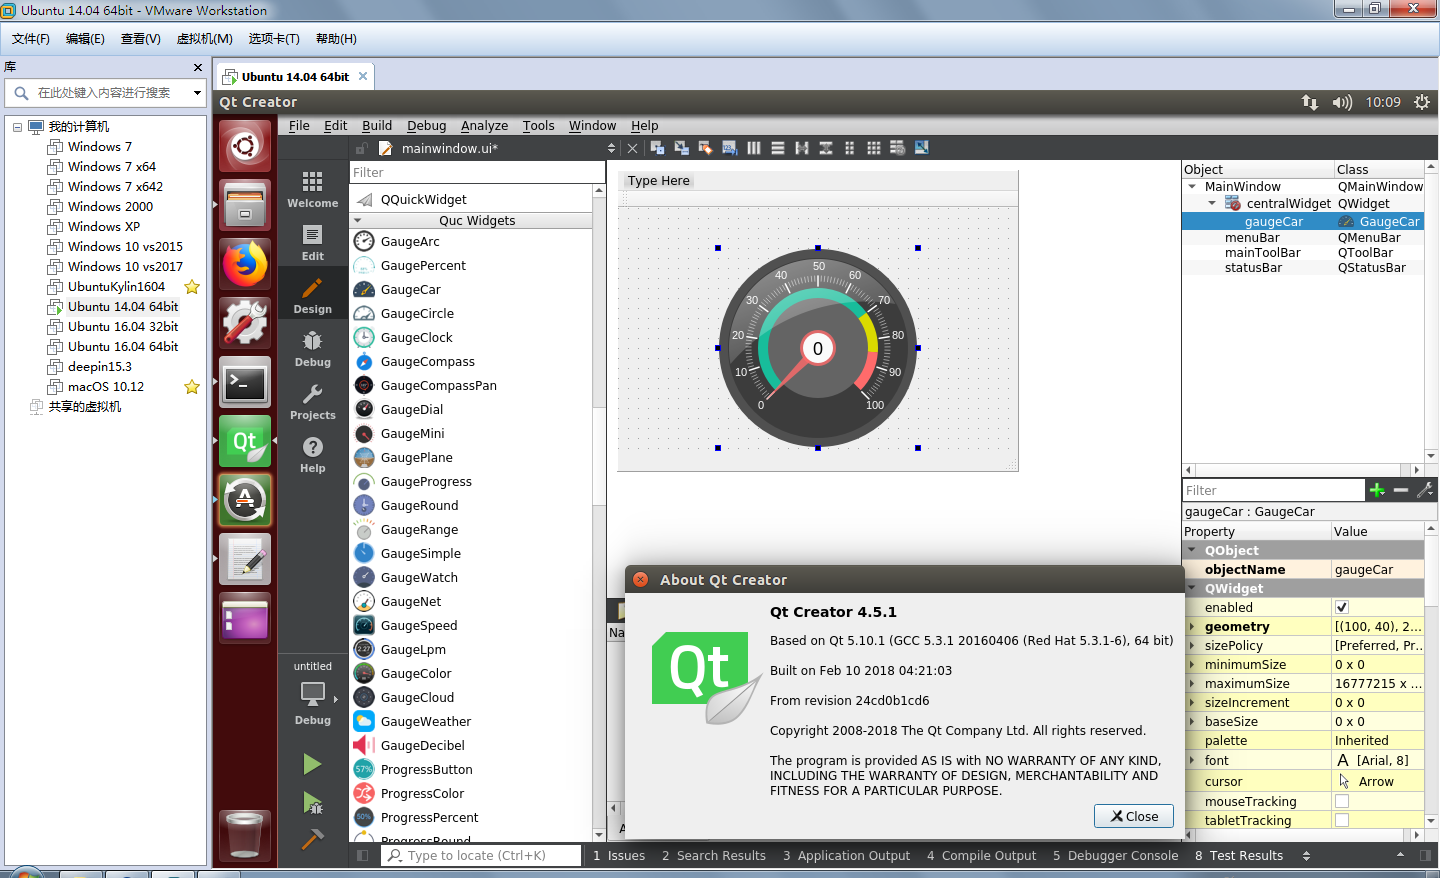Image resolution: width=1440 pixels, height=878 pixels.
Task: Apply horizontal splitter layout icon
Action: (801, 148)
